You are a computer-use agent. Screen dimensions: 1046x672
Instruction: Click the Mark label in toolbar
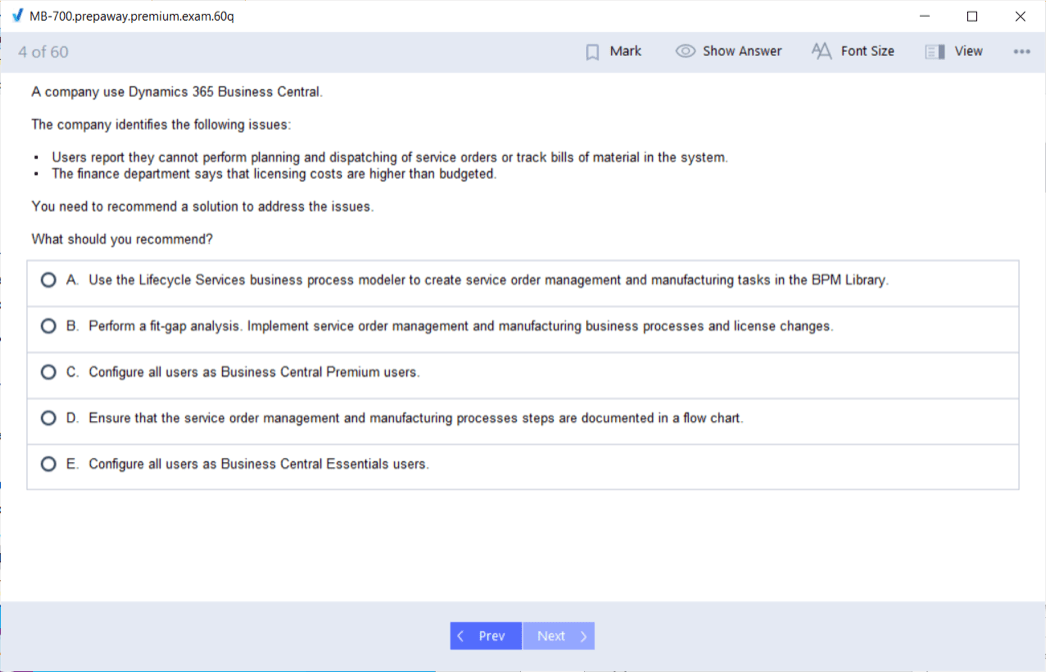(625, 51)
